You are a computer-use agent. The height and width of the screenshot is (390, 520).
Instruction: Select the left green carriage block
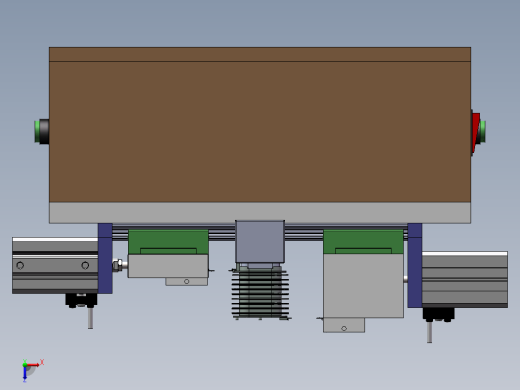coord(168,242)
